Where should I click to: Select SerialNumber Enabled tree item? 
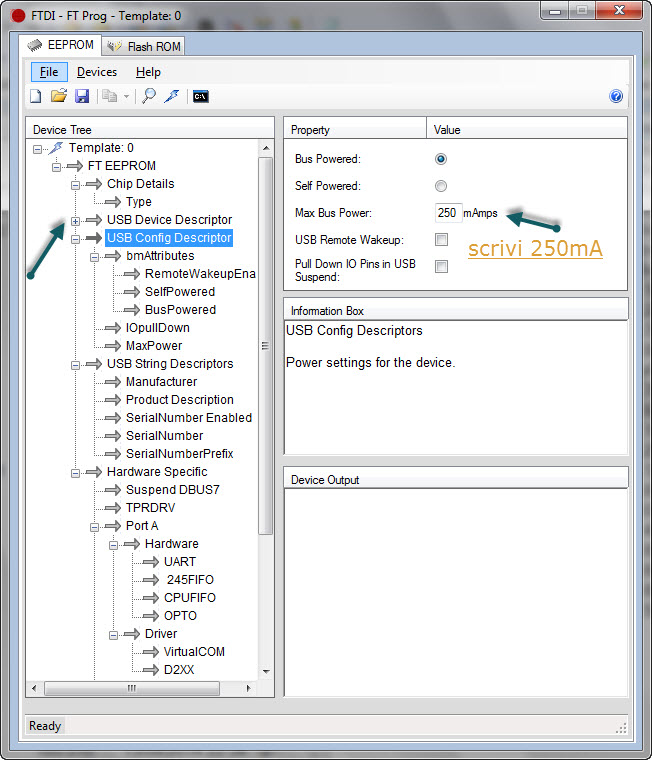189,418
